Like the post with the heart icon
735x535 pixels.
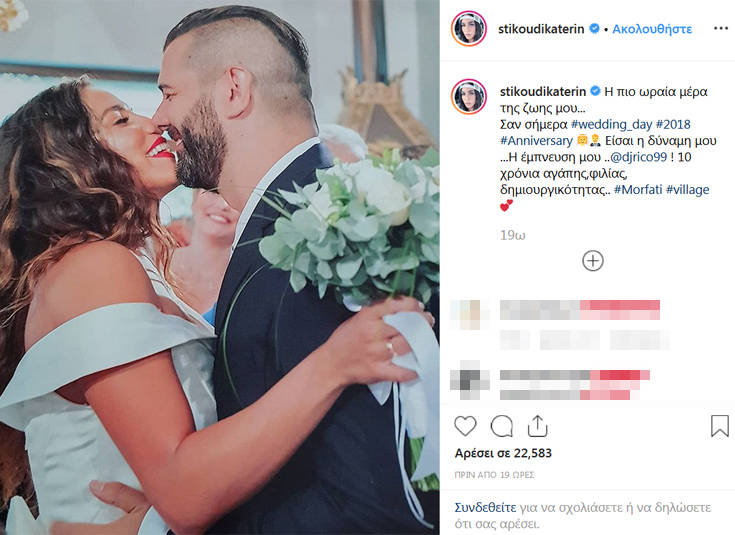point(465,426)
